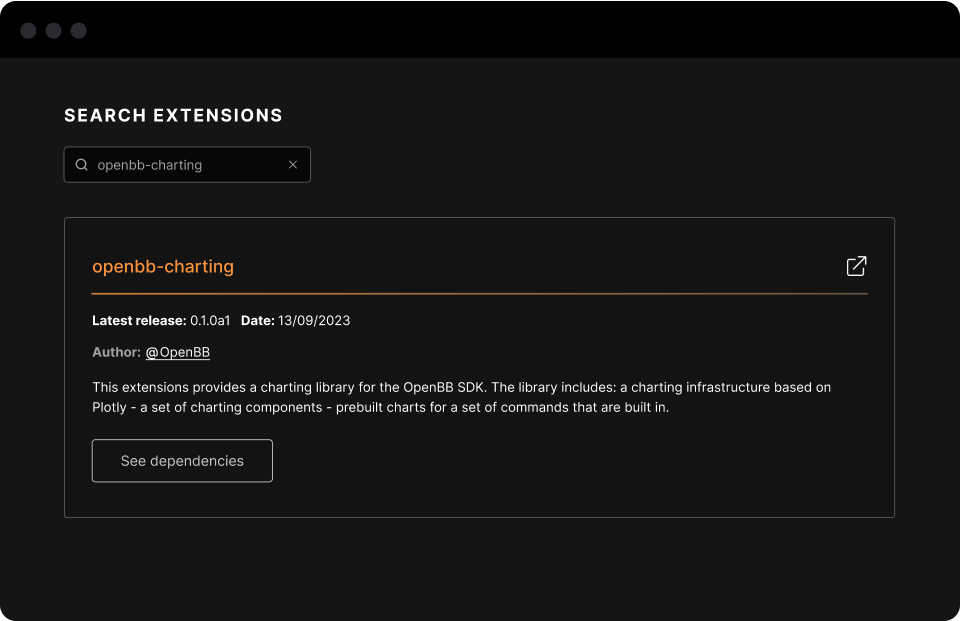Click the extension description paragraph
This screenshot has width=960, height=621.
tap(460, 397)
